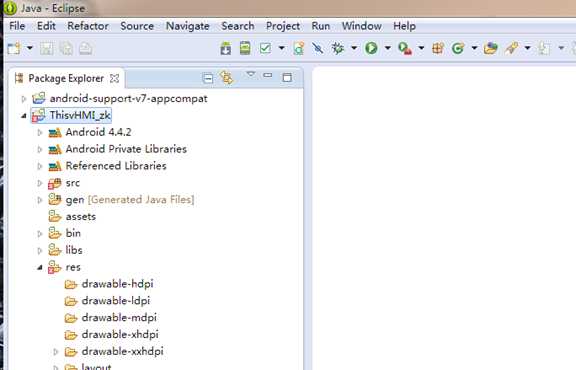Open the Edit menu
Image resolution: width=576 pixels, height=370 pixels.
[x=46, y=26]
